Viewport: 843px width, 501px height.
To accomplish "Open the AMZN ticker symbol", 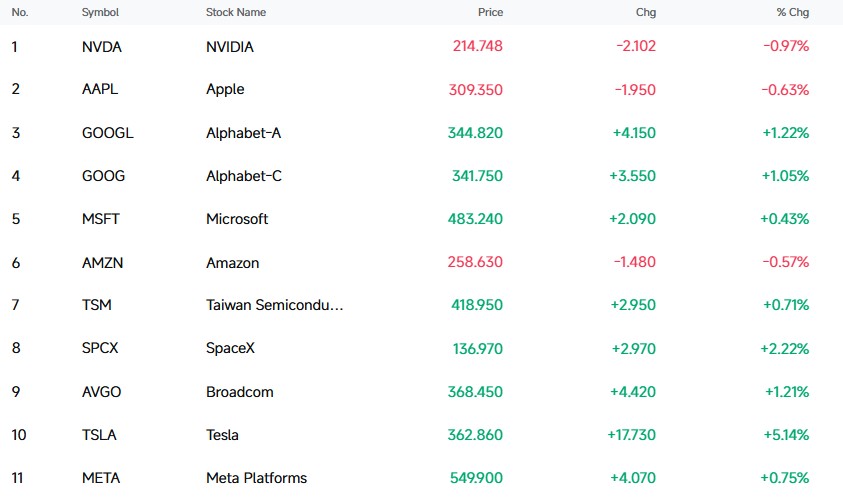I will [102, 263].
